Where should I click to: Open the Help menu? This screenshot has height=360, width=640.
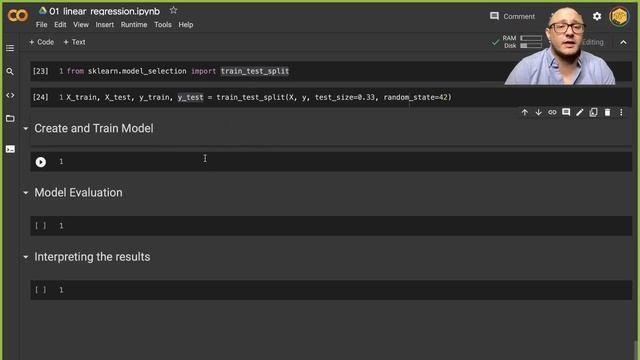coord(186,25)
